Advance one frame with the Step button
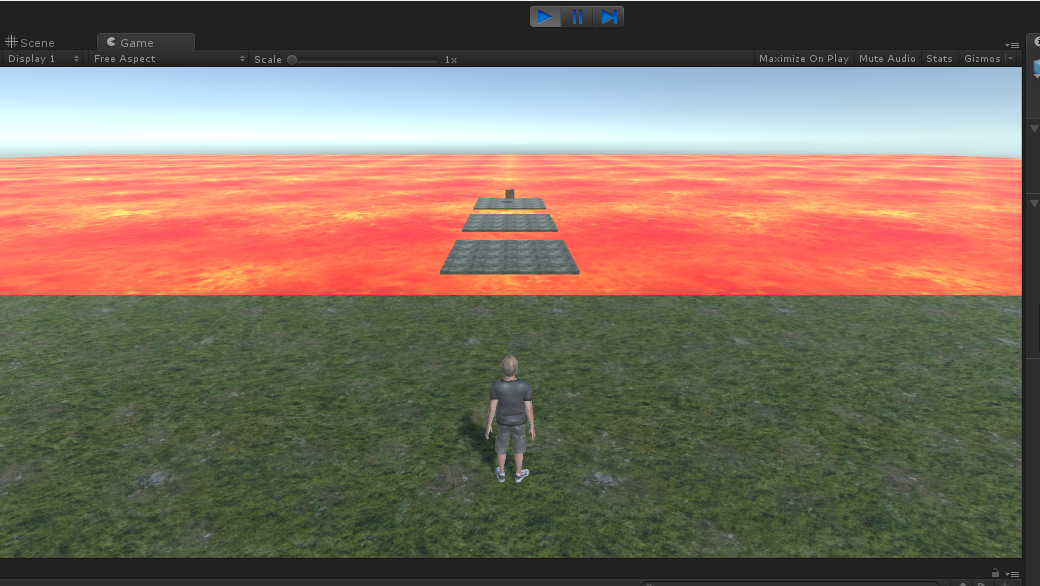1040x586 pixels. pyautogui.click(x=608, y=17)
